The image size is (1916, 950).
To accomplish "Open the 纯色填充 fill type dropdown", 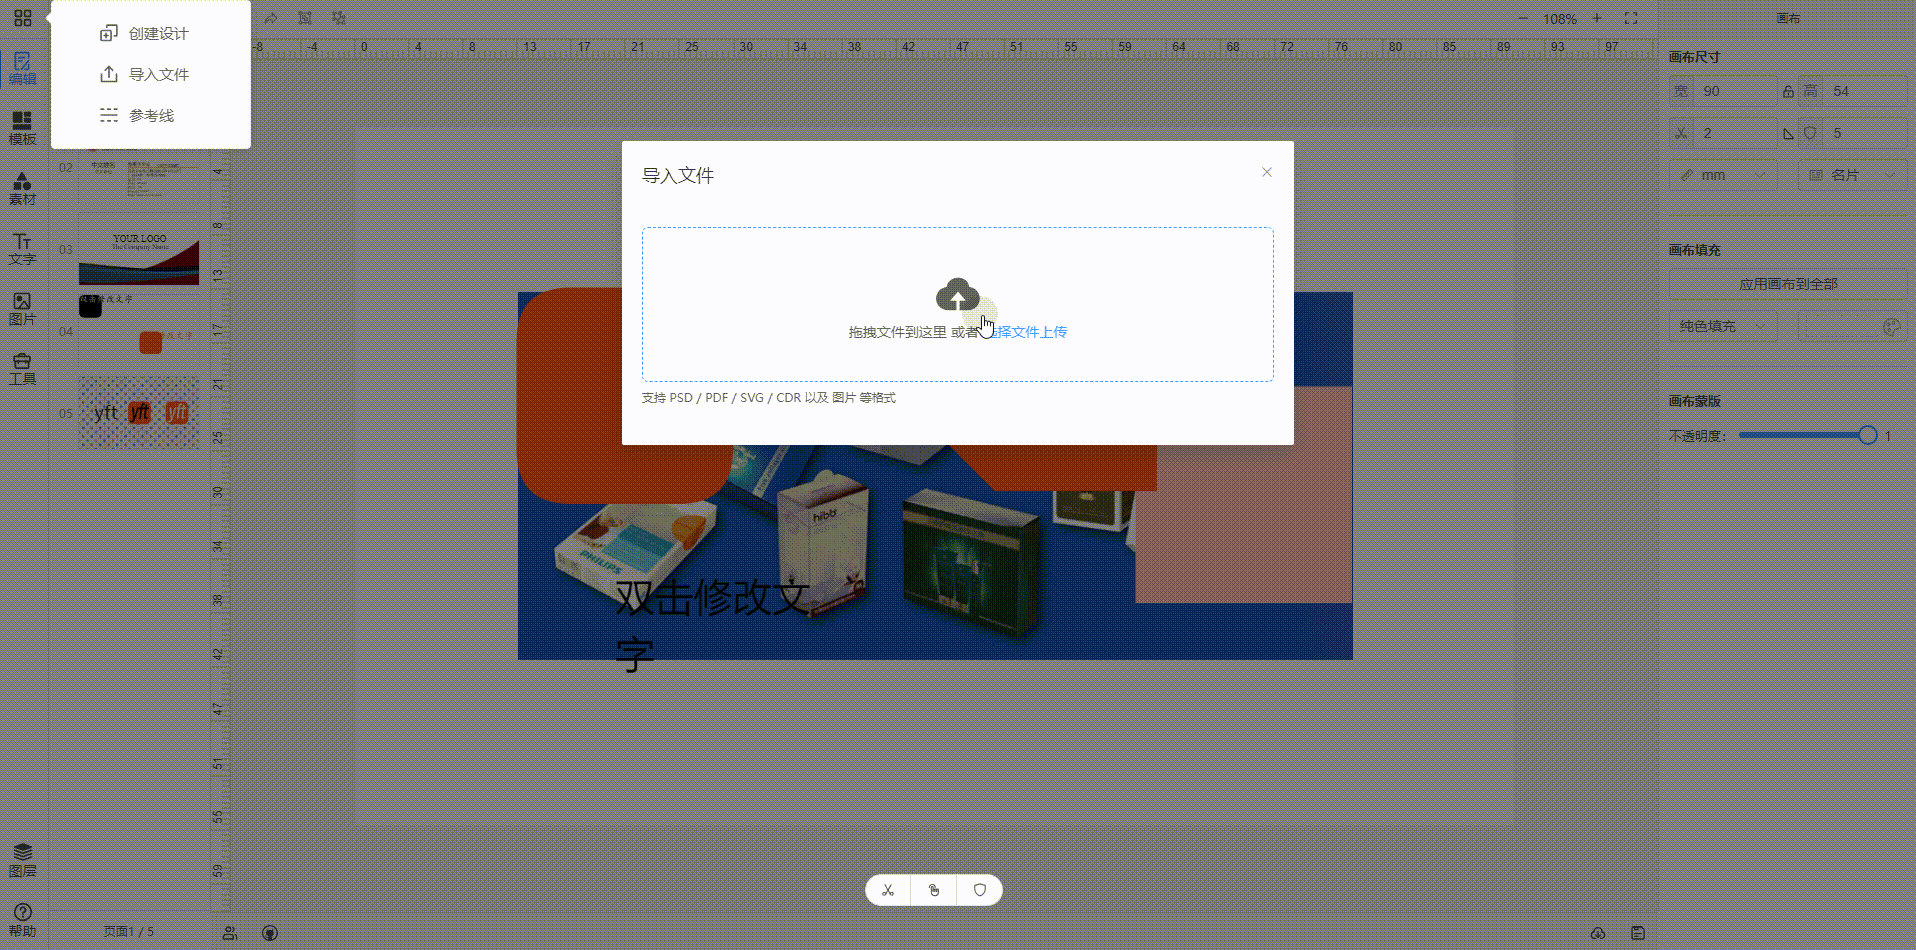I will pyautogui.click(x=1723, y=326).
